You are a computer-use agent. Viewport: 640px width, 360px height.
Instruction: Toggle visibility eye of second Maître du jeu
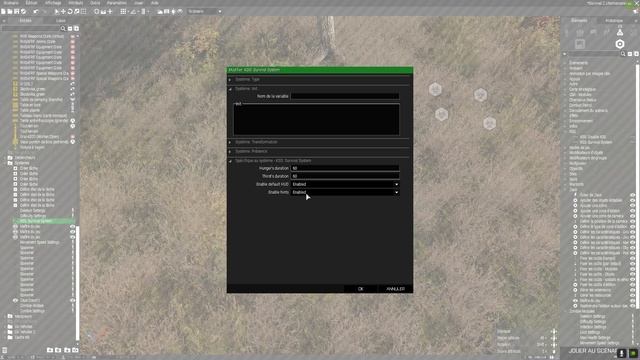[72, 232]
